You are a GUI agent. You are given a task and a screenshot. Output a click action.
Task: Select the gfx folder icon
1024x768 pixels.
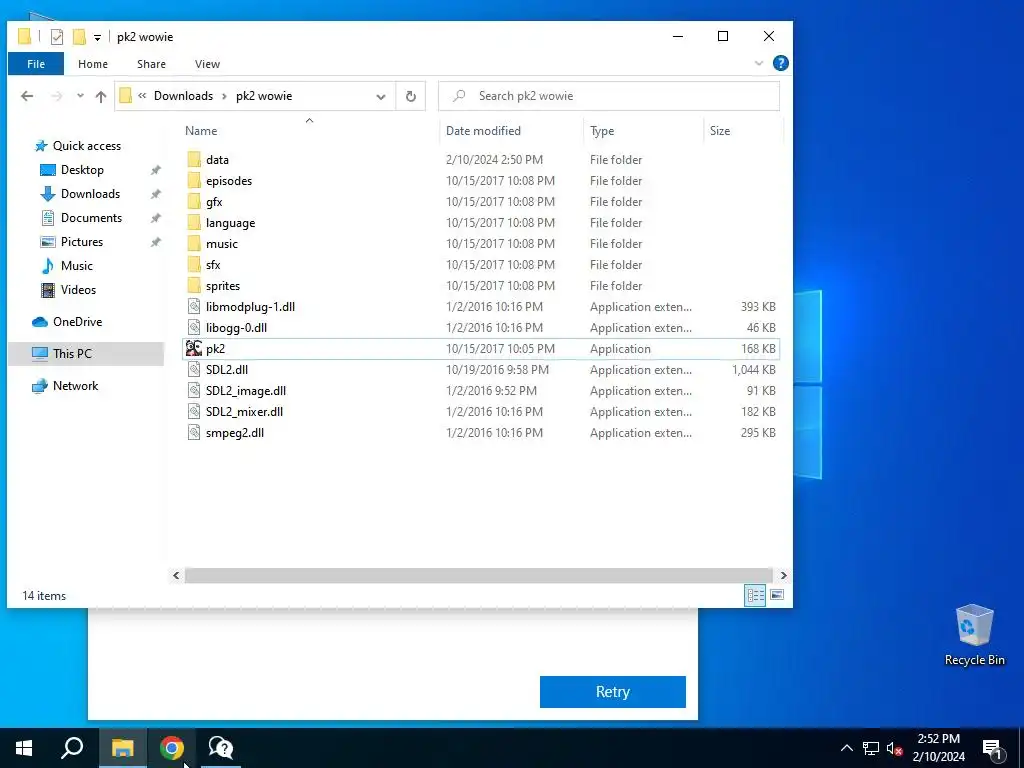coord(194,202)
